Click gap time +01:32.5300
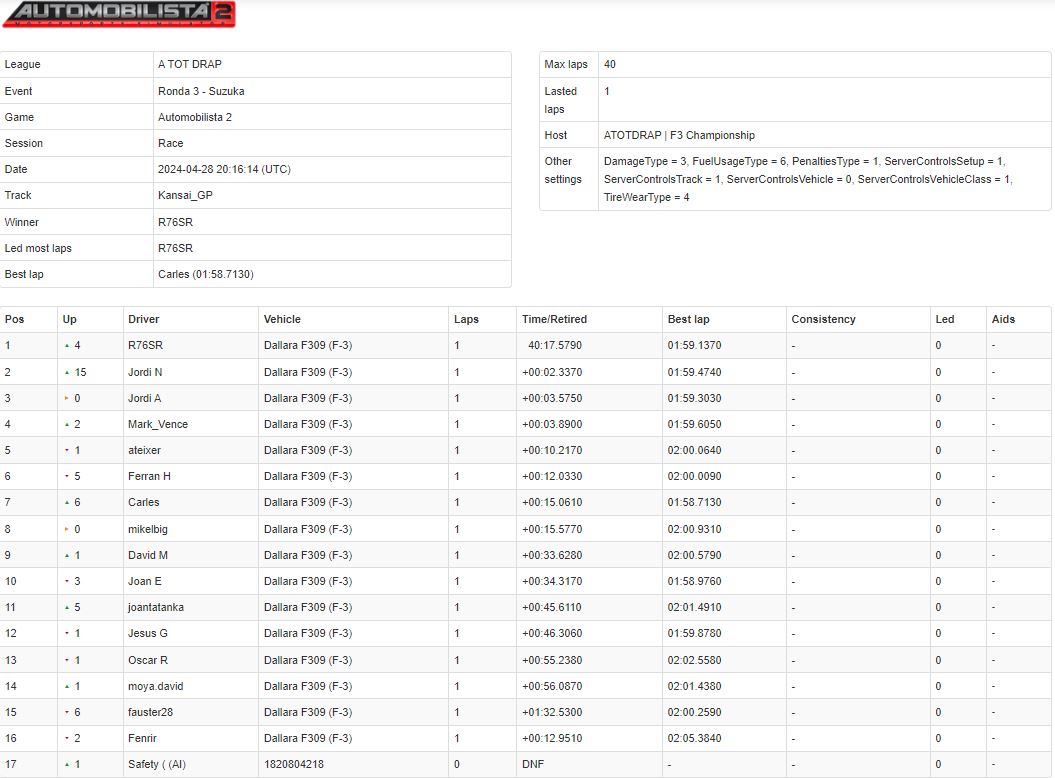1055x778 pixels. pyautogui.click(x=552, y=712)
